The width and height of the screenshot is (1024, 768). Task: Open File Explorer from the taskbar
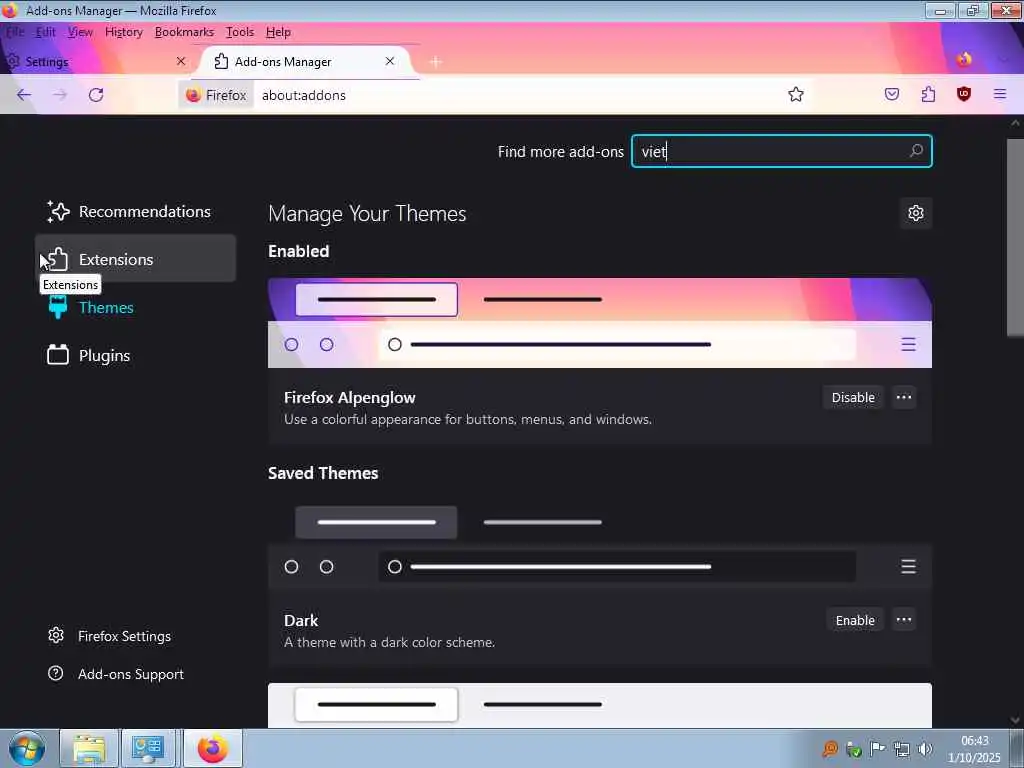89,748
